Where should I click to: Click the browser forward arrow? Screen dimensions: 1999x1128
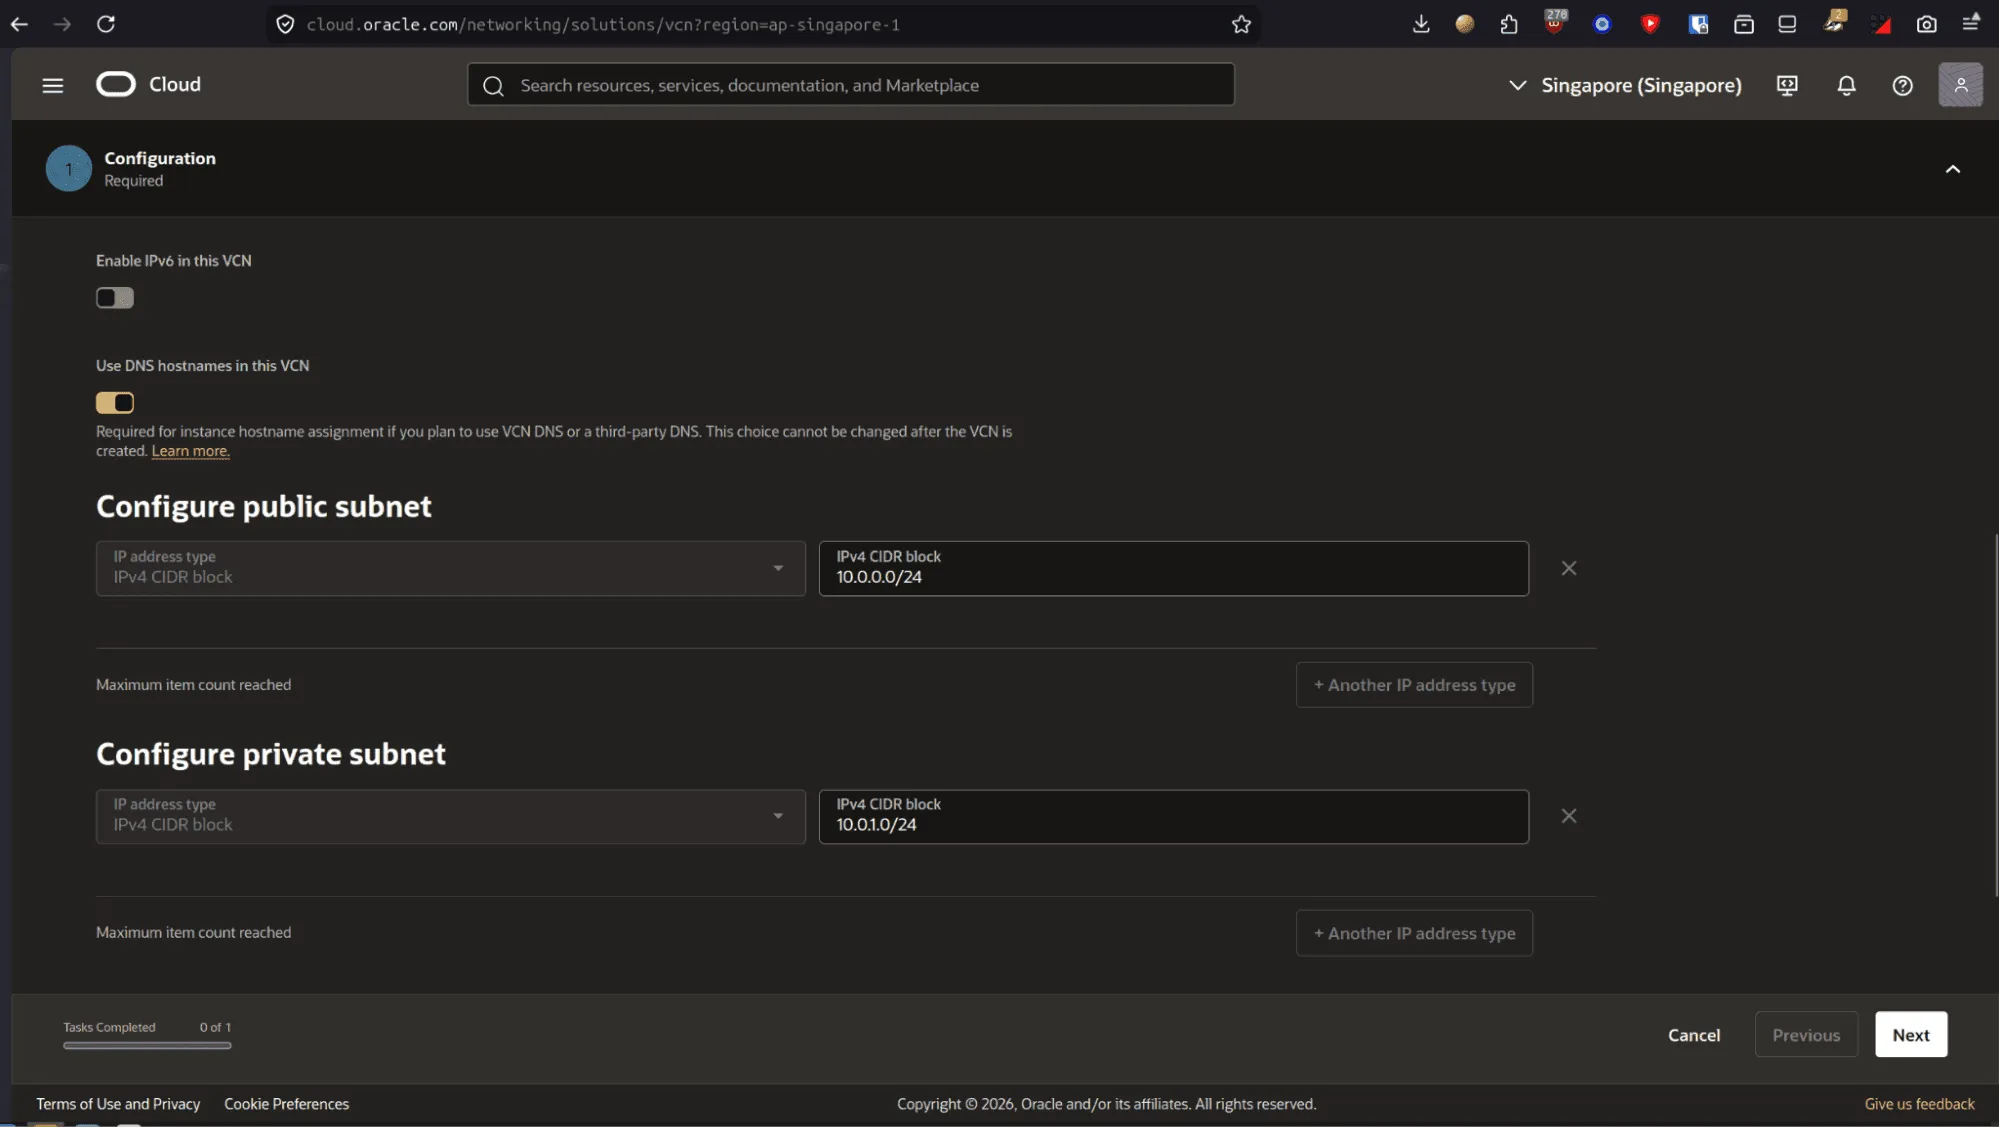coord(62,24)
